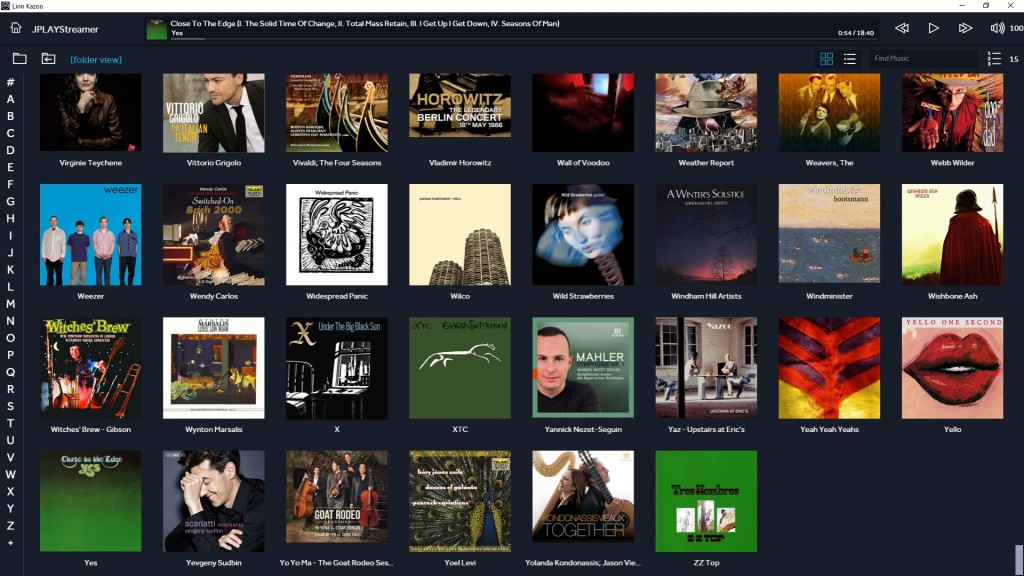This screenshot has width=1024, height=576.
Task: Open the volume control
Action: (x=997, y=28)
